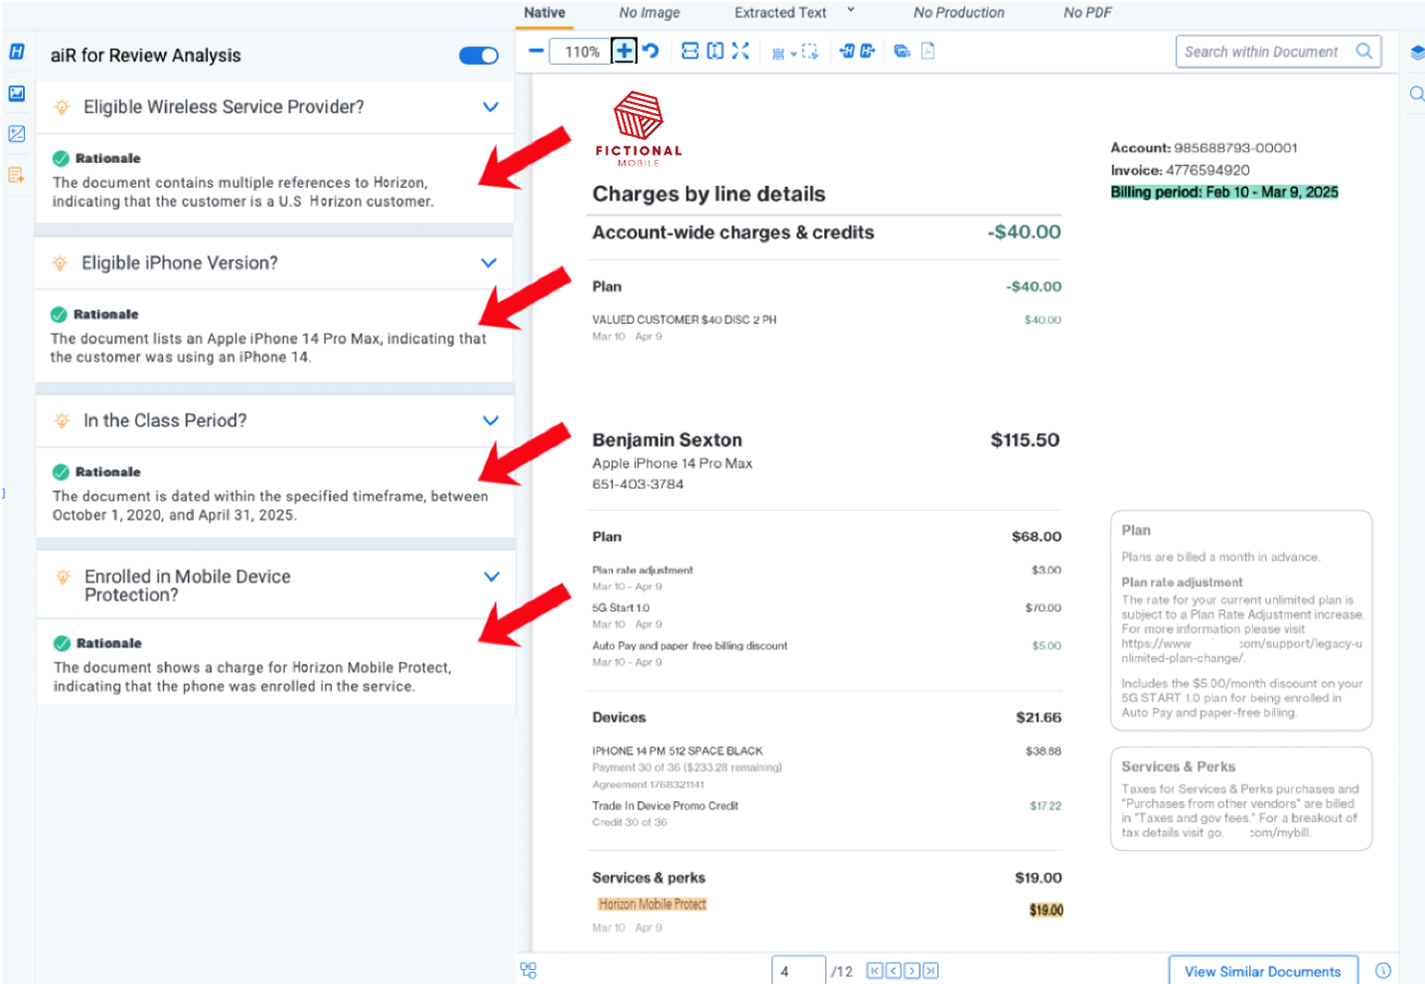The image size is (1425, 984).
Task: Collapse the Eligible iPhone Version section
Action: click(489, 263)
